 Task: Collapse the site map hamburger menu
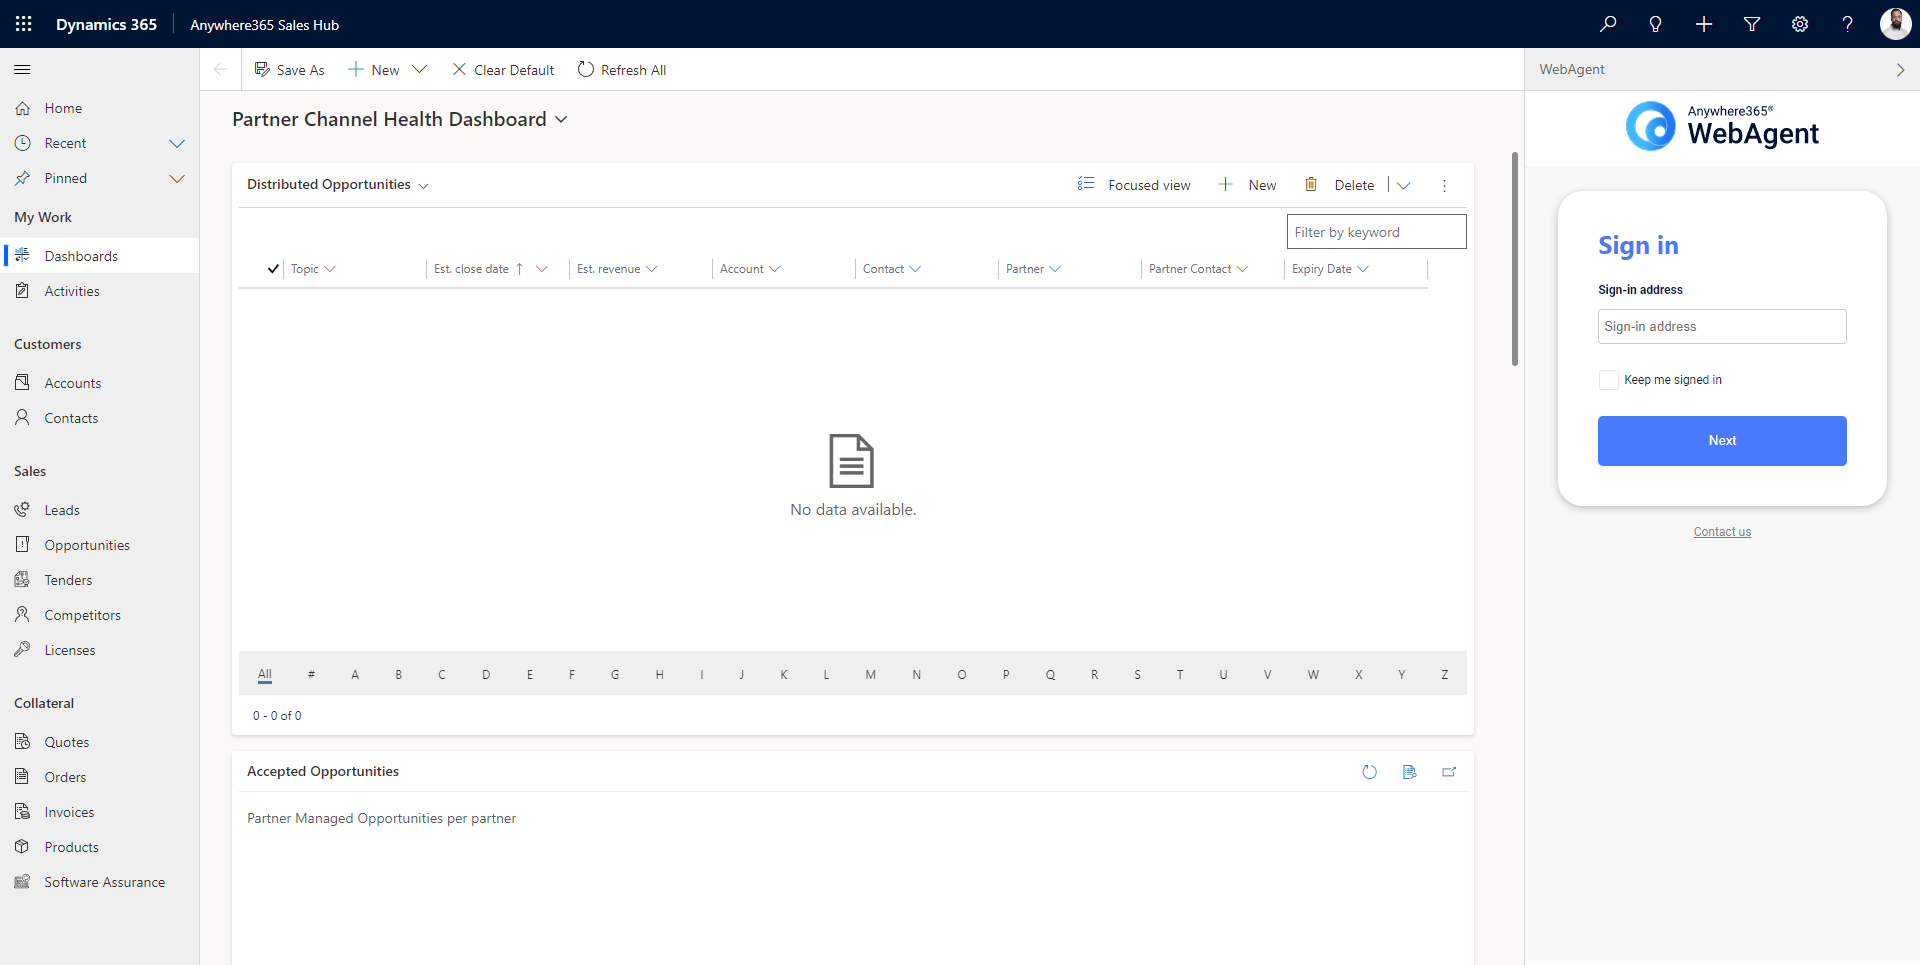pyautogui.click(x=22, y=69)
